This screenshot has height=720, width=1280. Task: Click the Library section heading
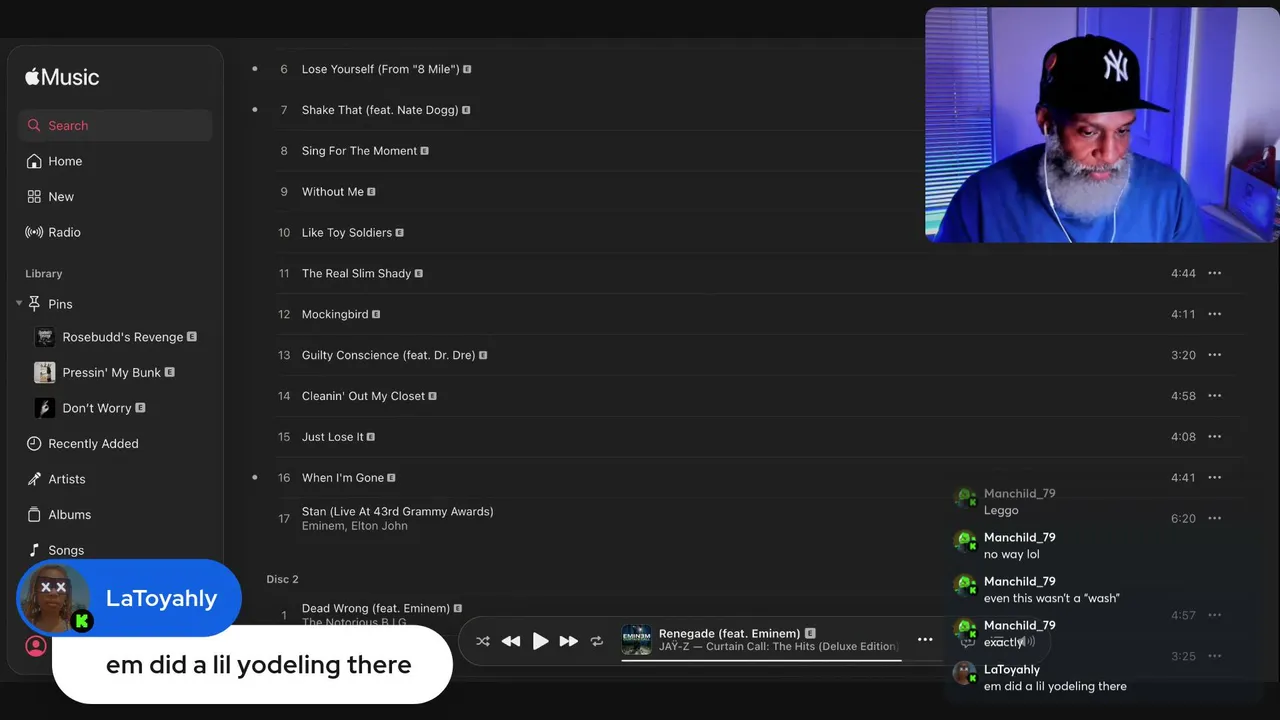point(44,274)
